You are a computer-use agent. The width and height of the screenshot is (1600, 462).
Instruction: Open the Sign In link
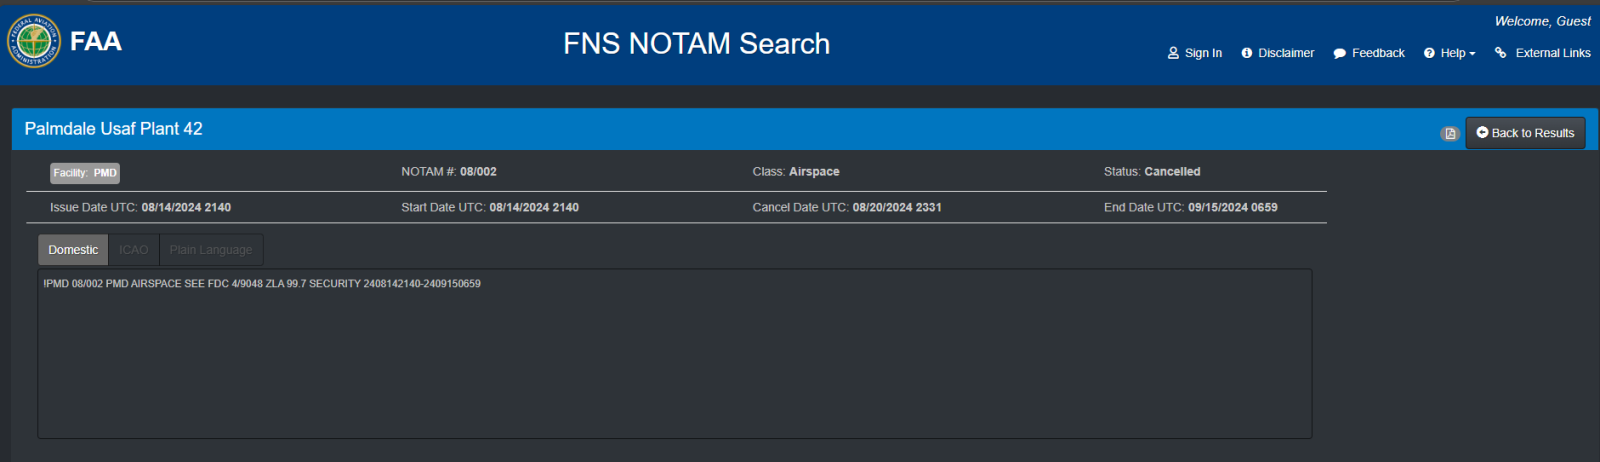click(x=1203, y=53)
